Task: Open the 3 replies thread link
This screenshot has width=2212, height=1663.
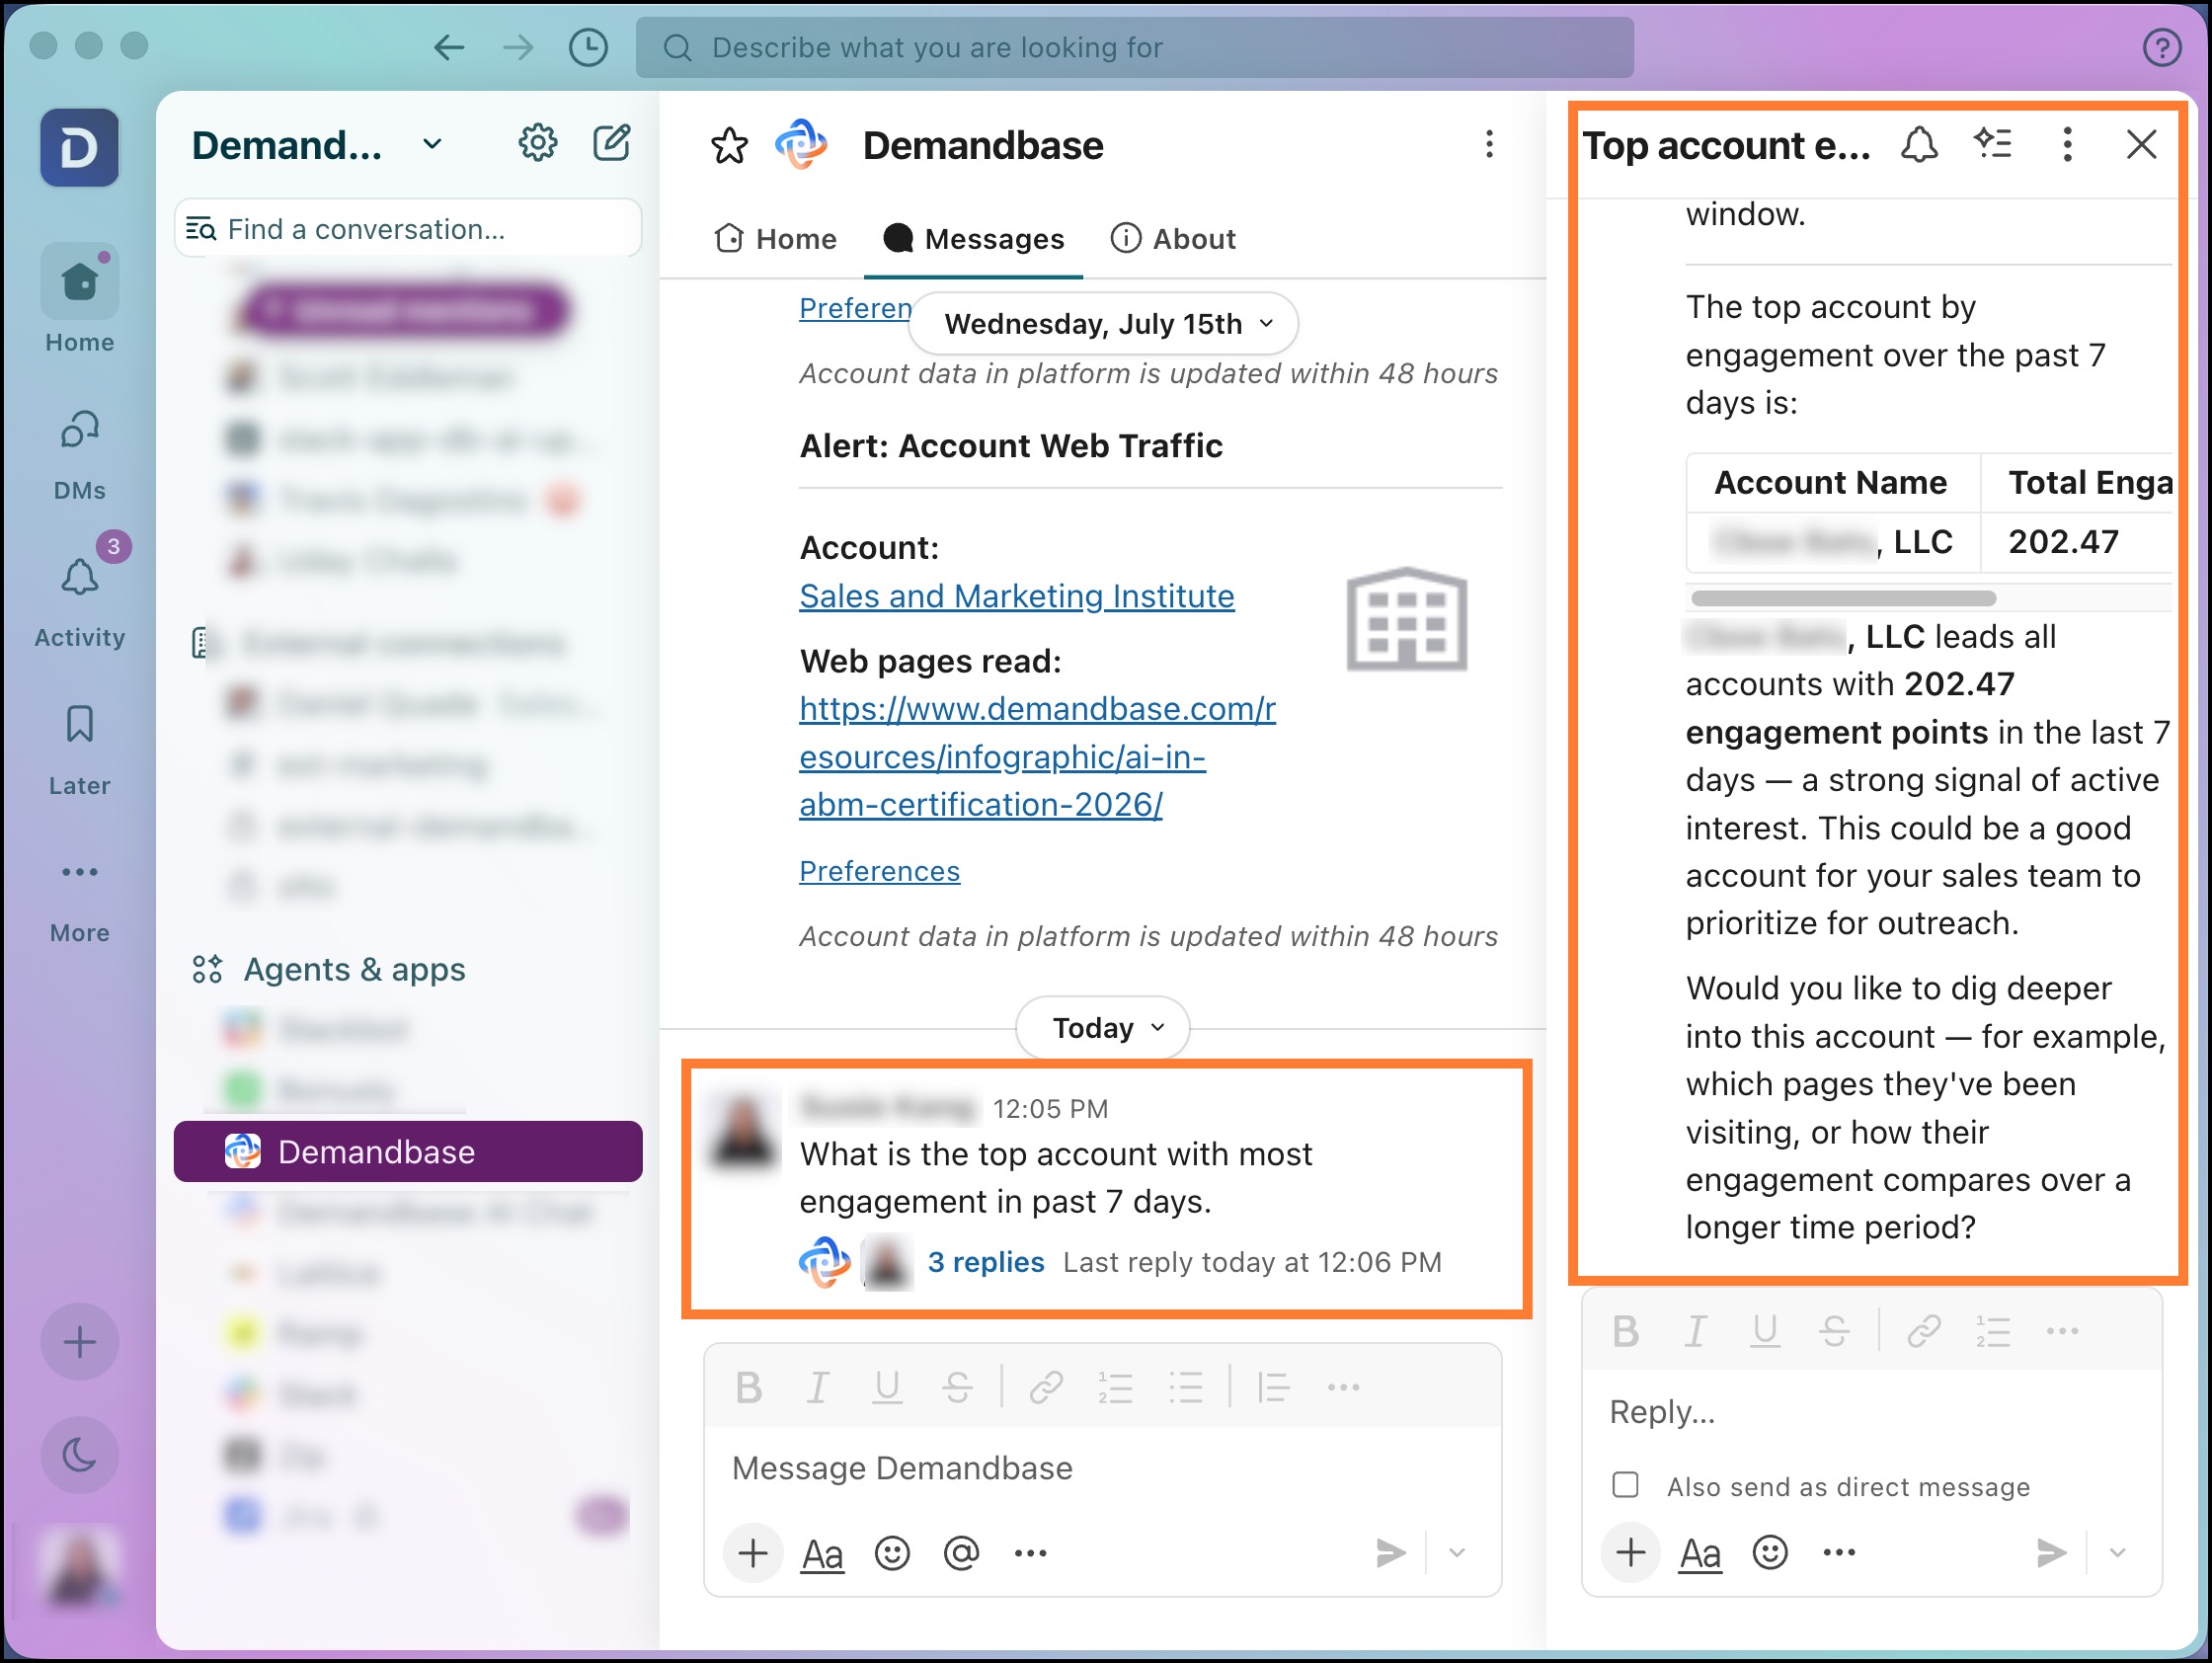Action: click(x=986, y=1262)
